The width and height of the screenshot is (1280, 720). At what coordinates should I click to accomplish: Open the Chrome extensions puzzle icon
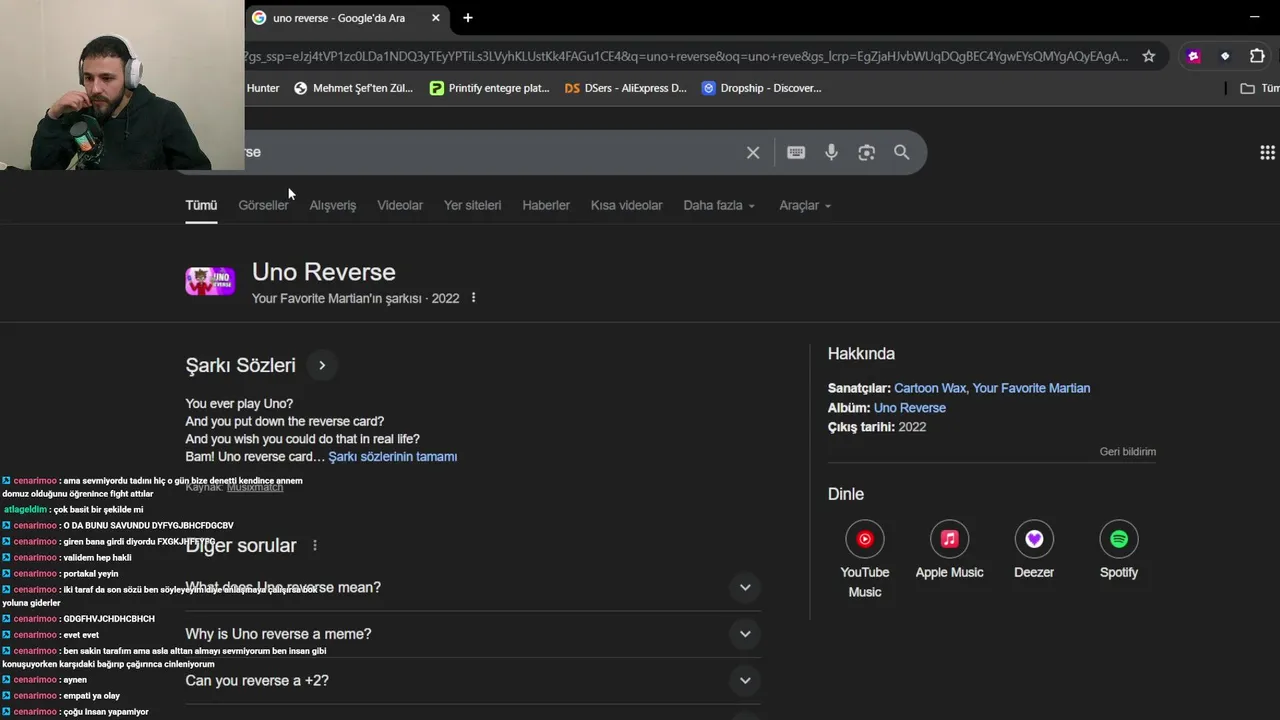[x=1257, y=56]
